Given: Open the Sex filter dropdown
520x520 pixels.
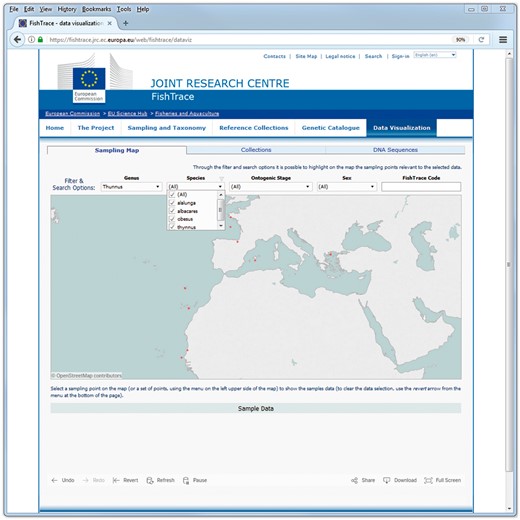Looking at the screenshot, I should (347, 187).
